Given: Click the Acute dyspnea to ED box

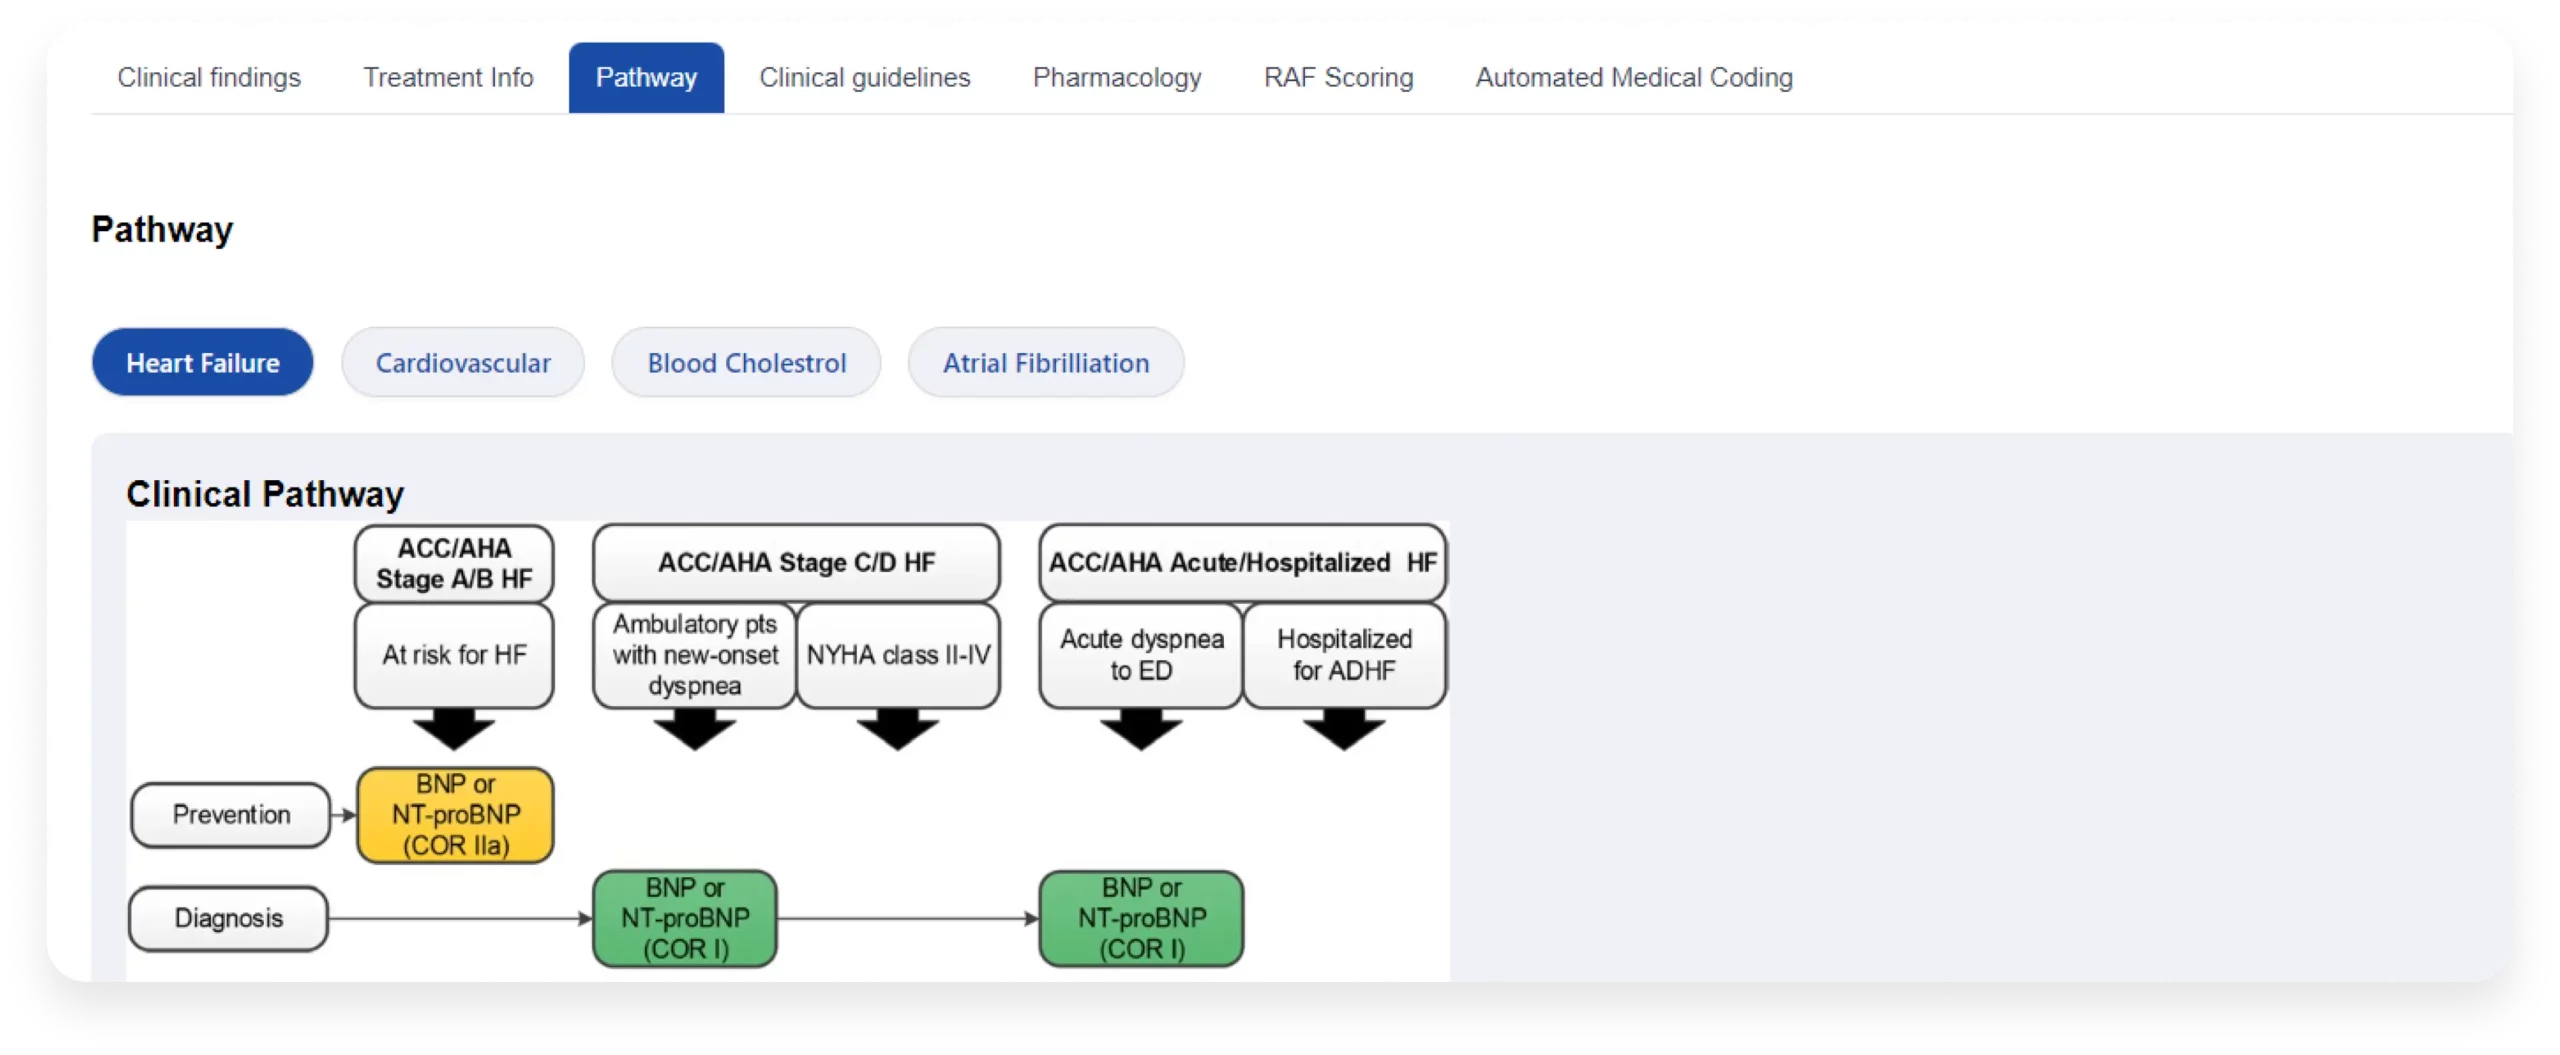Looking at the screenshot, I should (1141, 655).
